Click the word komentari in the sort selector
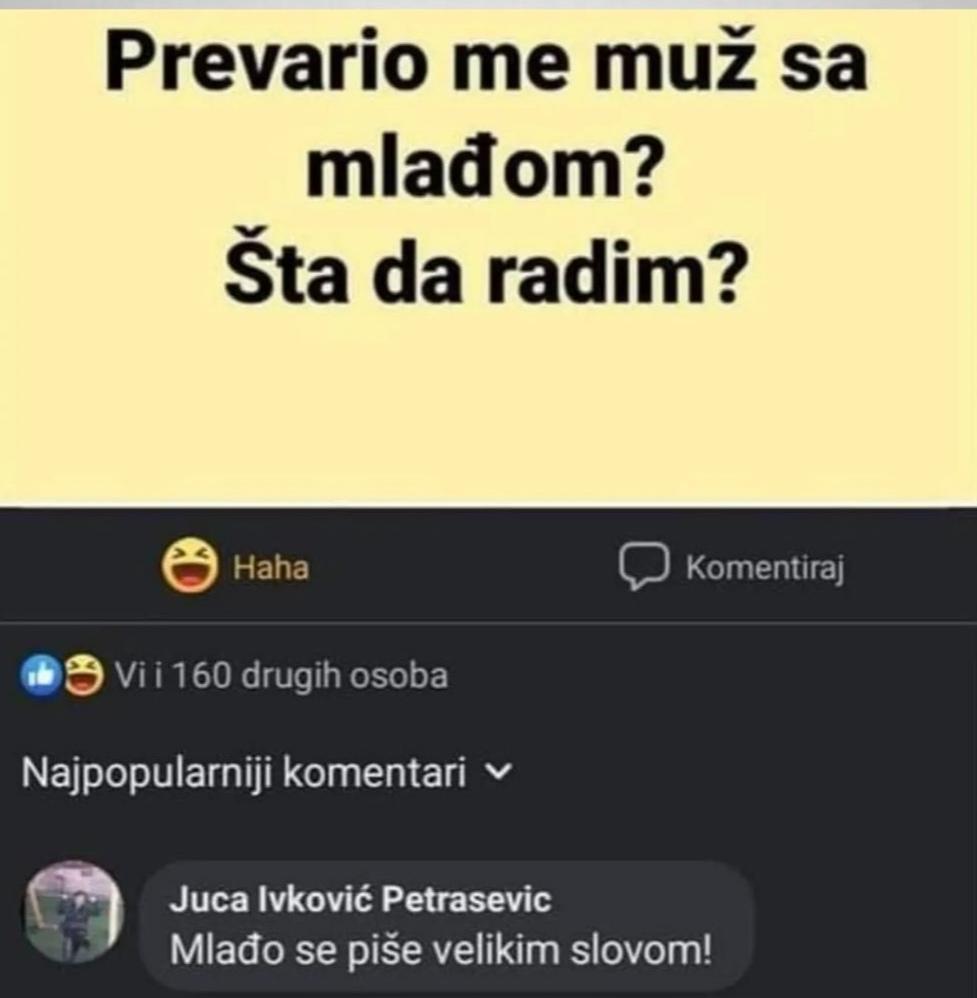The height and width of the screenshot is (998, 977). (x=374, y=773)
